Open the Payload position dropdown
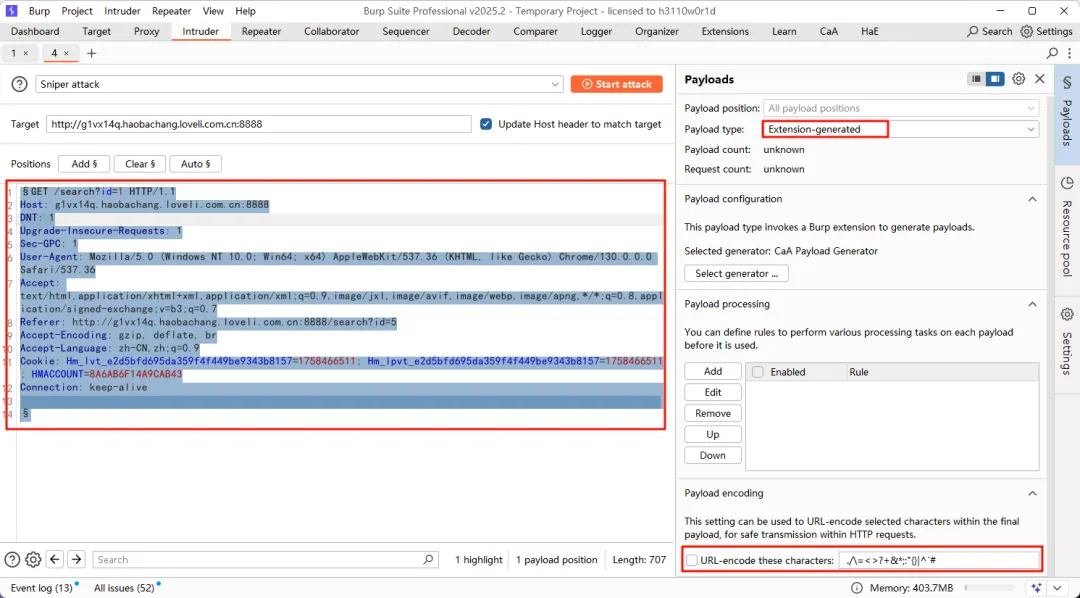1080x598 pixels. [x=900, y=108]
